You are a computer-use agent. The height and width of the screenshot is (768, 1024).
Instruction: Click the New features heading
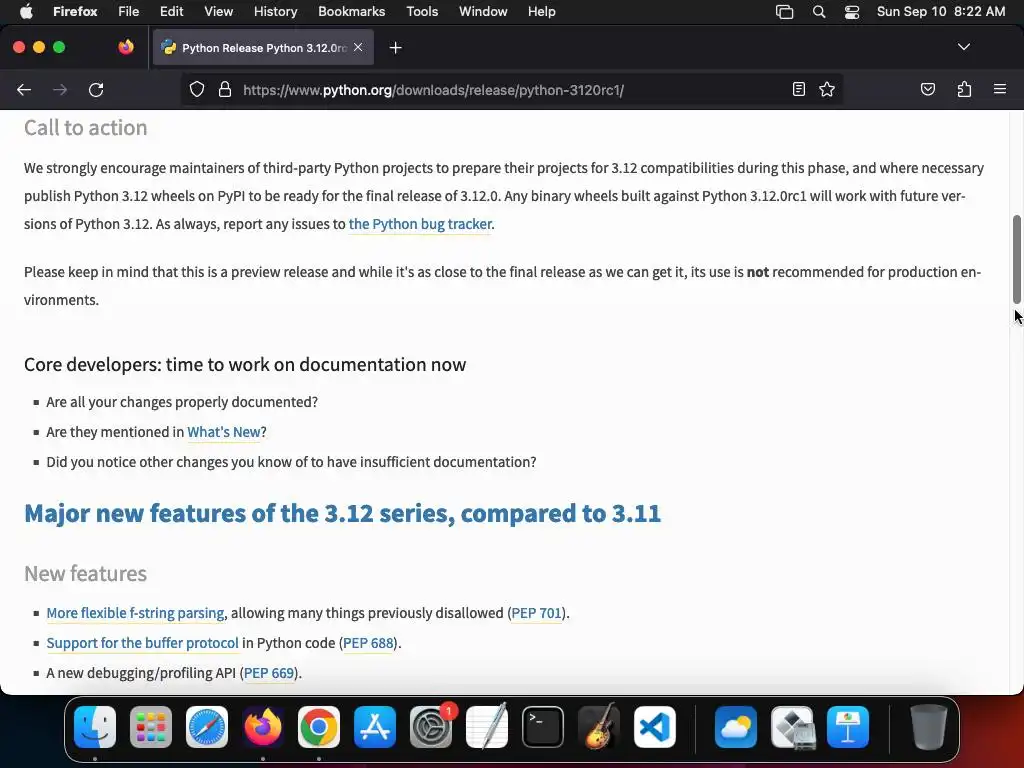(x=86, y=573)
